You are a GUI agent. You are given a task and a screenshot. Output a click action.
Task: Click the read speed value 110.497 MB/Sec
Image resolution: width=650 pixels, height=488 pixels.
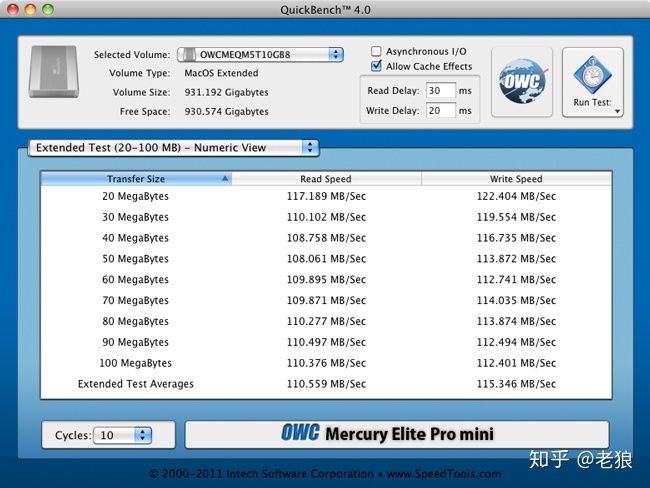click(x=326, y=342)
